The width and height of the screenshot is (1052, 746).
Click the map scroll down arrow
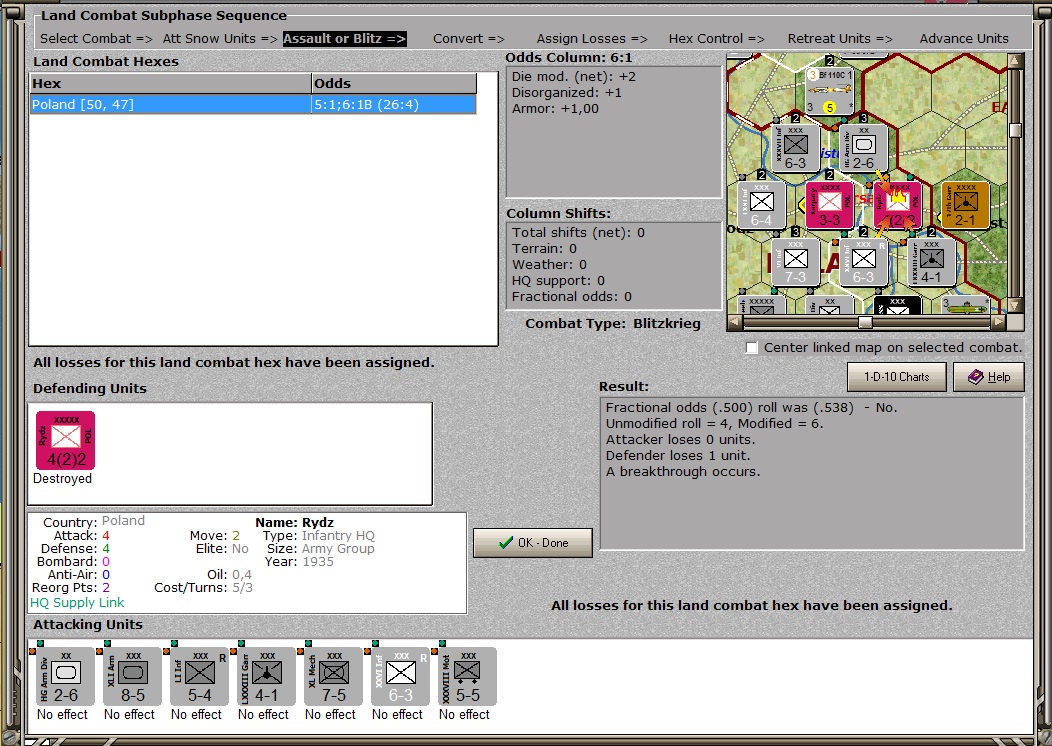tap(1015, 306)
